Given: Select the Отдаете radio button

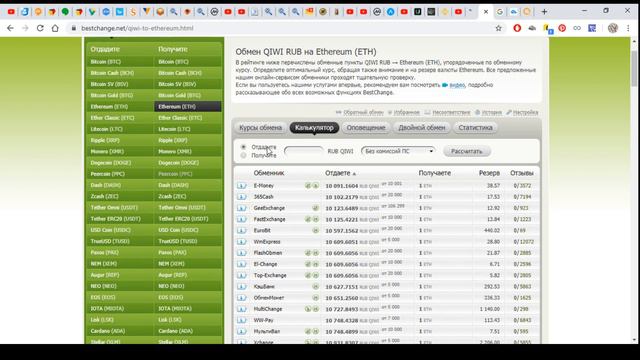Looking at the screenshot, I should [243, 147].
